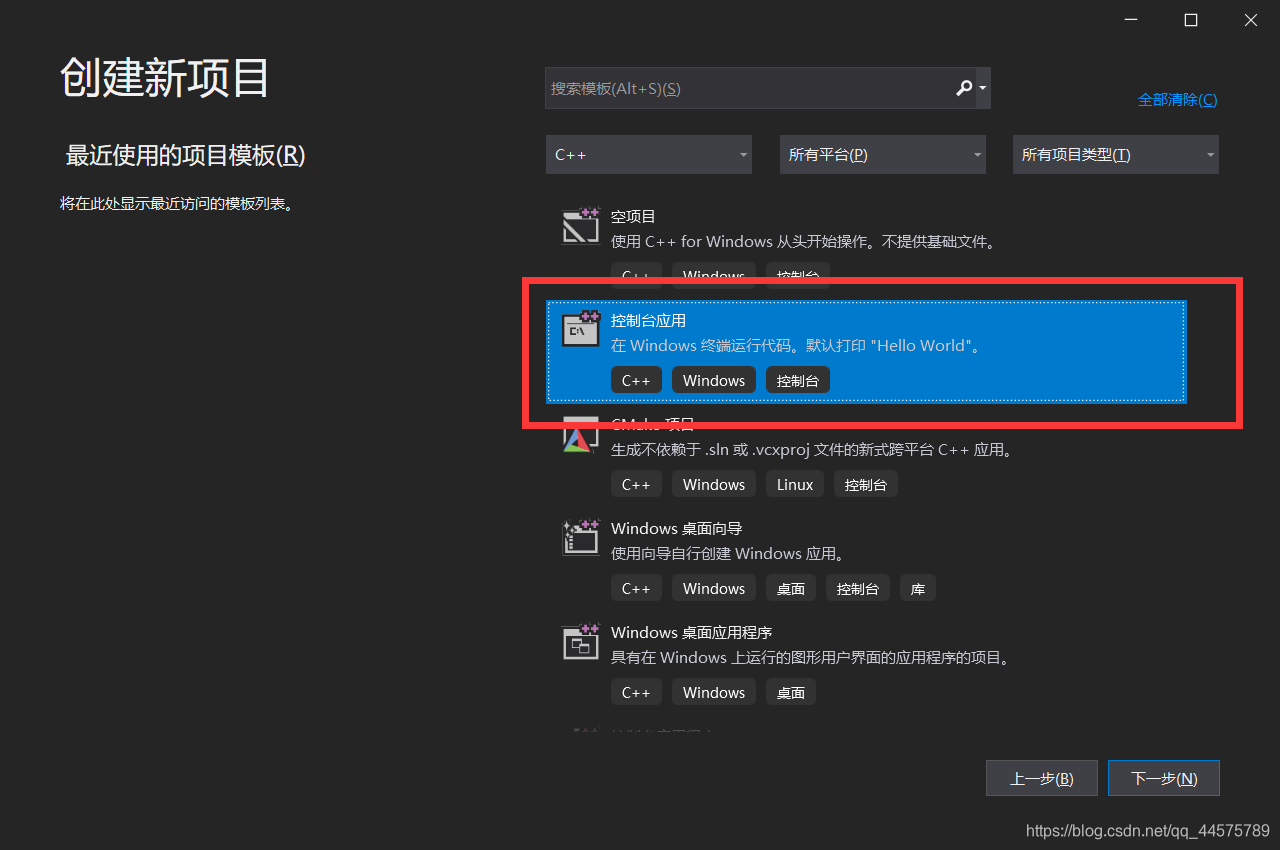The height and width of the screenshot is (850, 1280).
Task: Click the Linux tag under CMake 项目
Action: (794, 484)
